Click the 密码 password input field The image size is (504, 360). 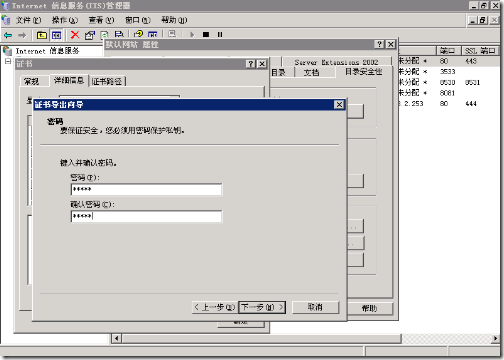coord(146,189)
